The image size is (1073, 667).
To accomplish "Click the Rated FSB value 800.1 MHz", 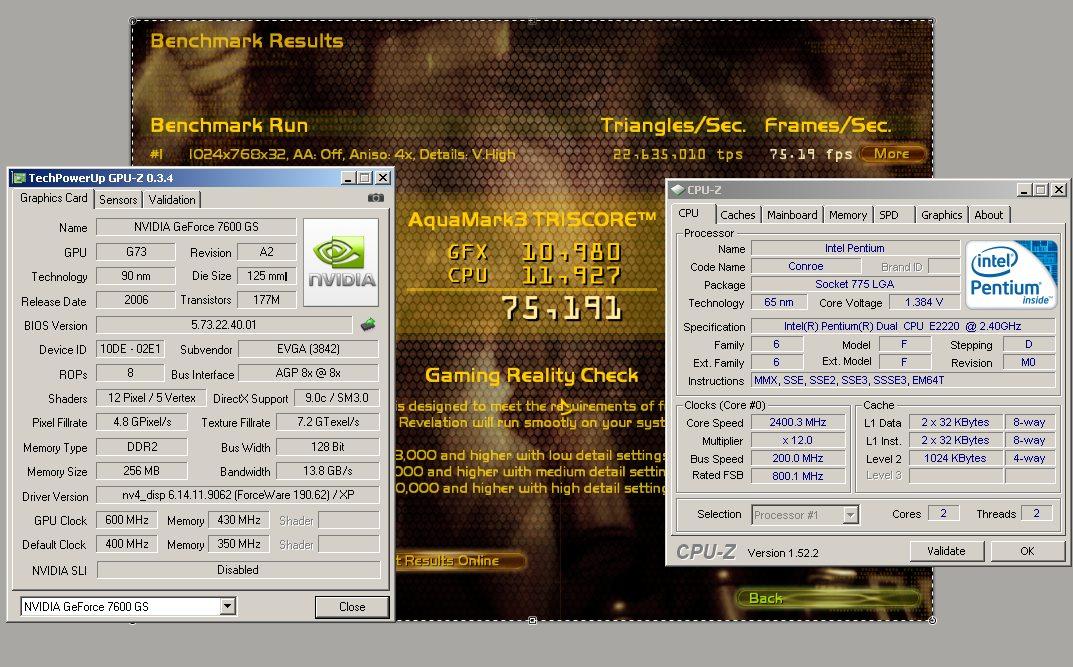I will [798, 476].
